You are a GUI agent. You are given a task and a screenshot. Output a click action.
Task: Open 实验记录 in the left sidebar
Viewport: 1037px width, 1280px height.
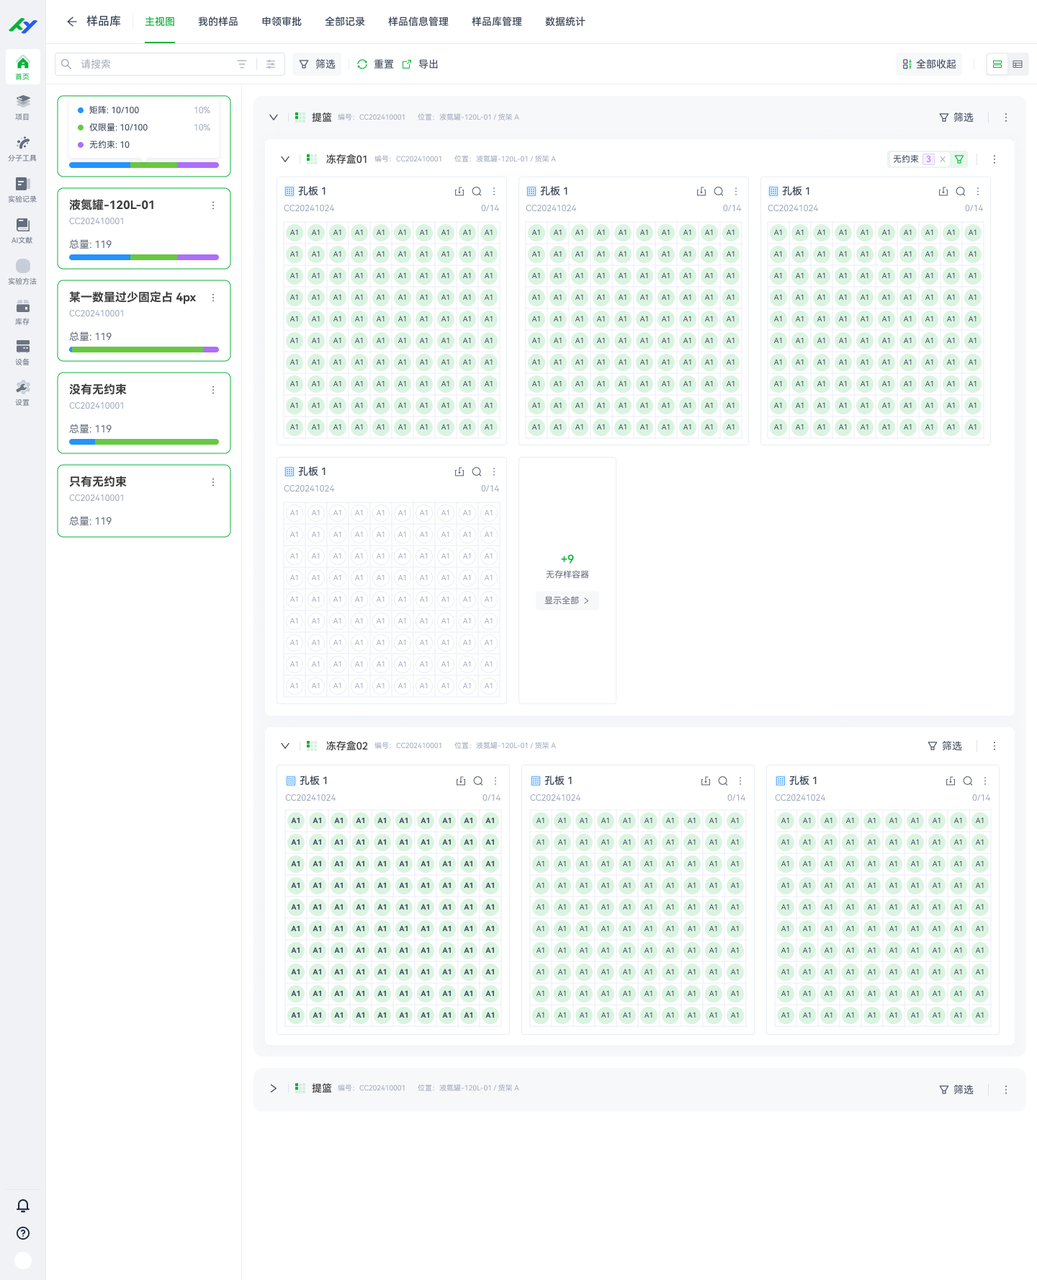[x=22, y=188]
